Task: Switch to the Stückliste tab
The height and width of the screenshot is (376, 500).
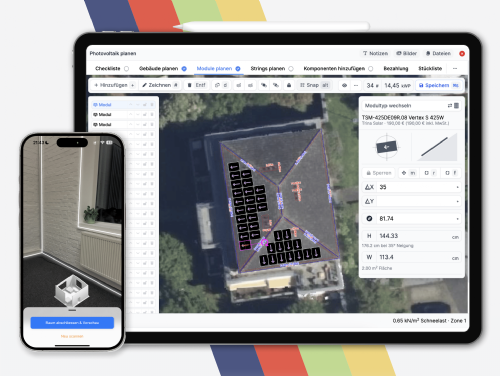Action: click(430, 69)
